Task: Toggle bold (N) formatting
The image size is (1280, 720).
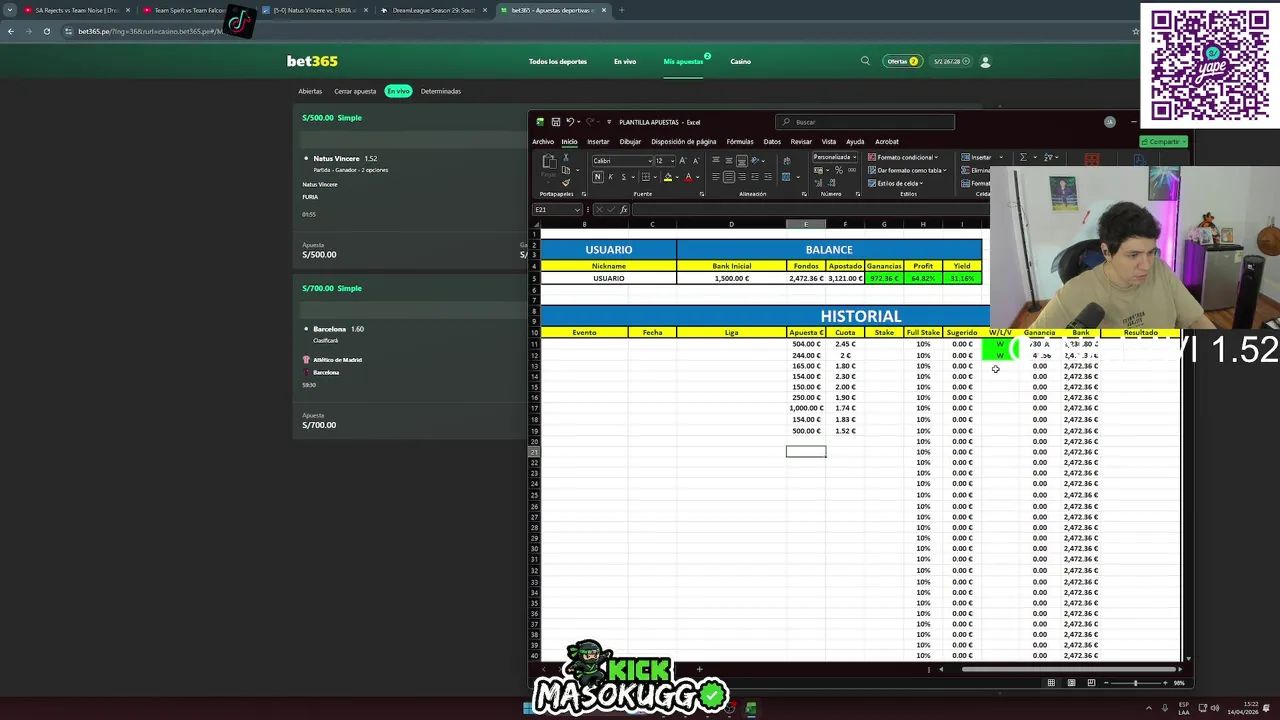Action: [x=598, y=177]
